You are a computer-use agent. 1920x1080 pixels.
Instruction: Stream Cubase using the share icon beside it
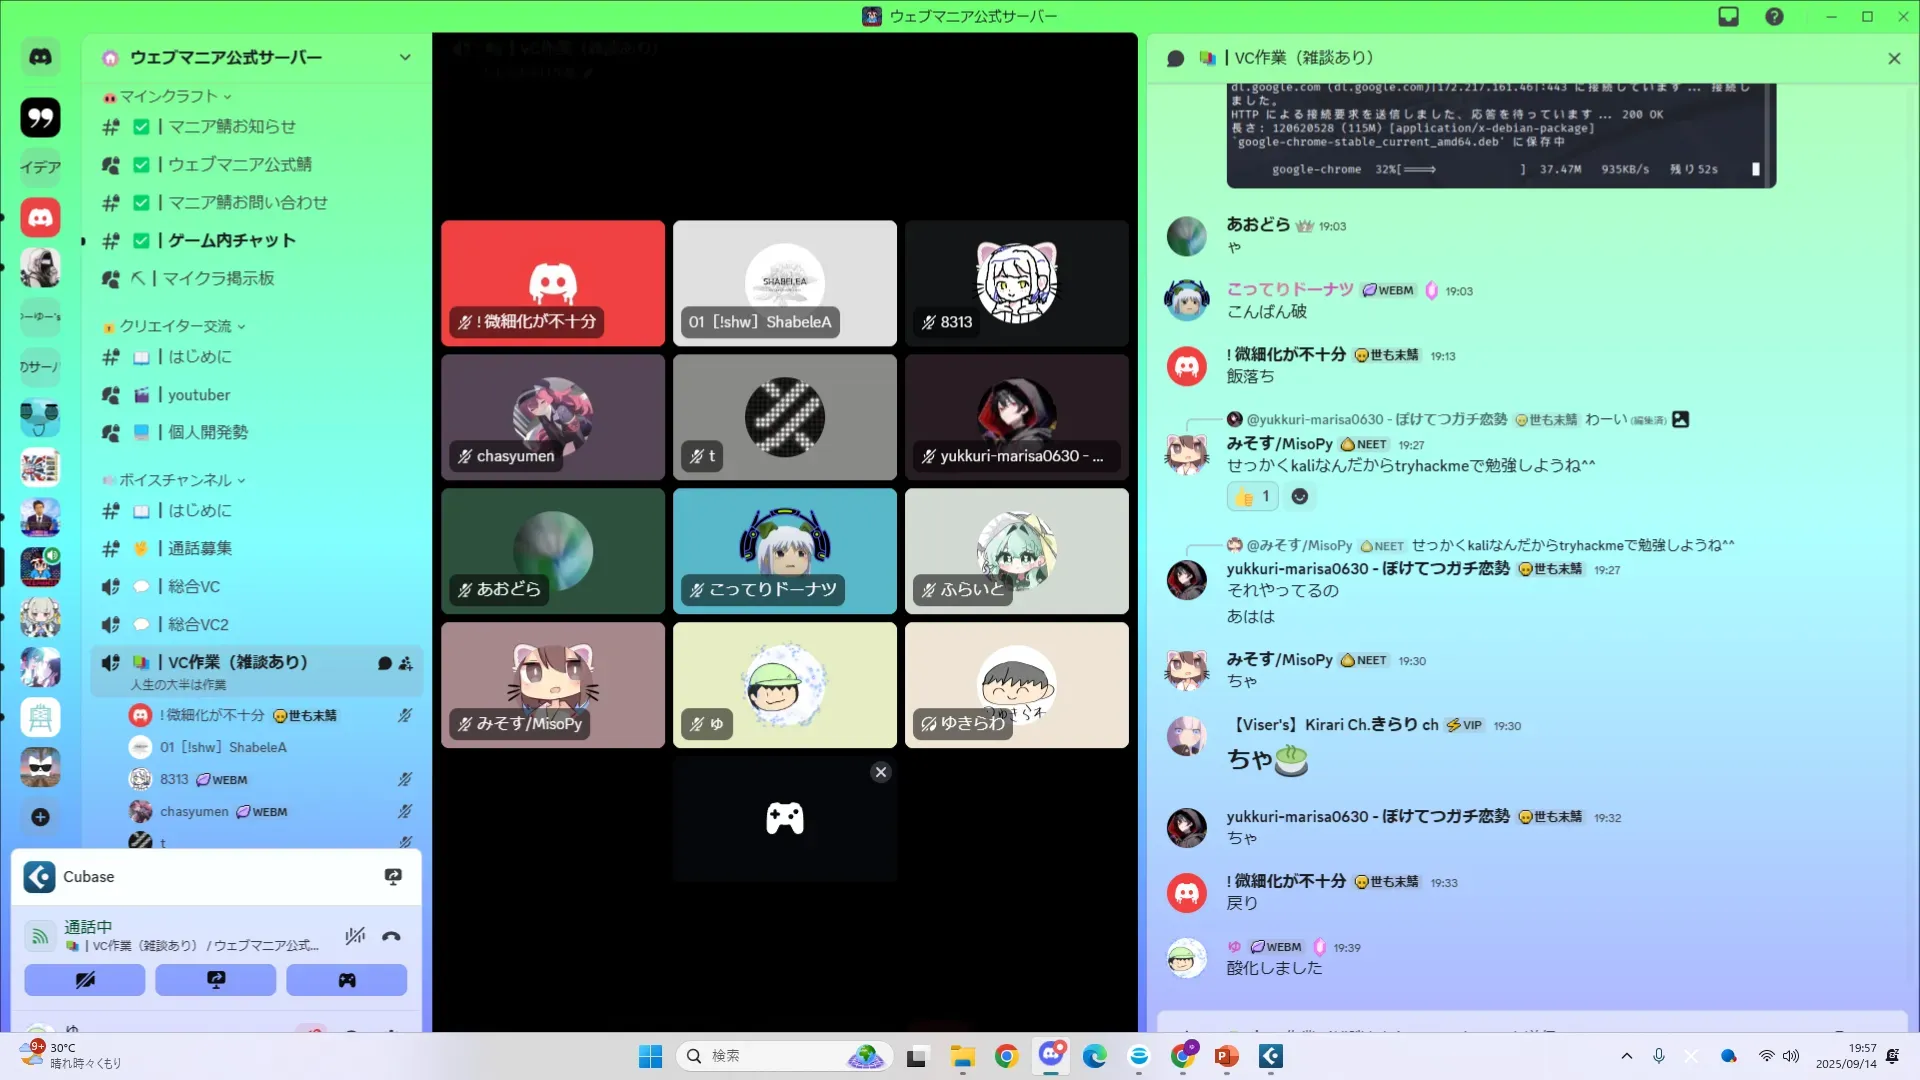point(393,877)
